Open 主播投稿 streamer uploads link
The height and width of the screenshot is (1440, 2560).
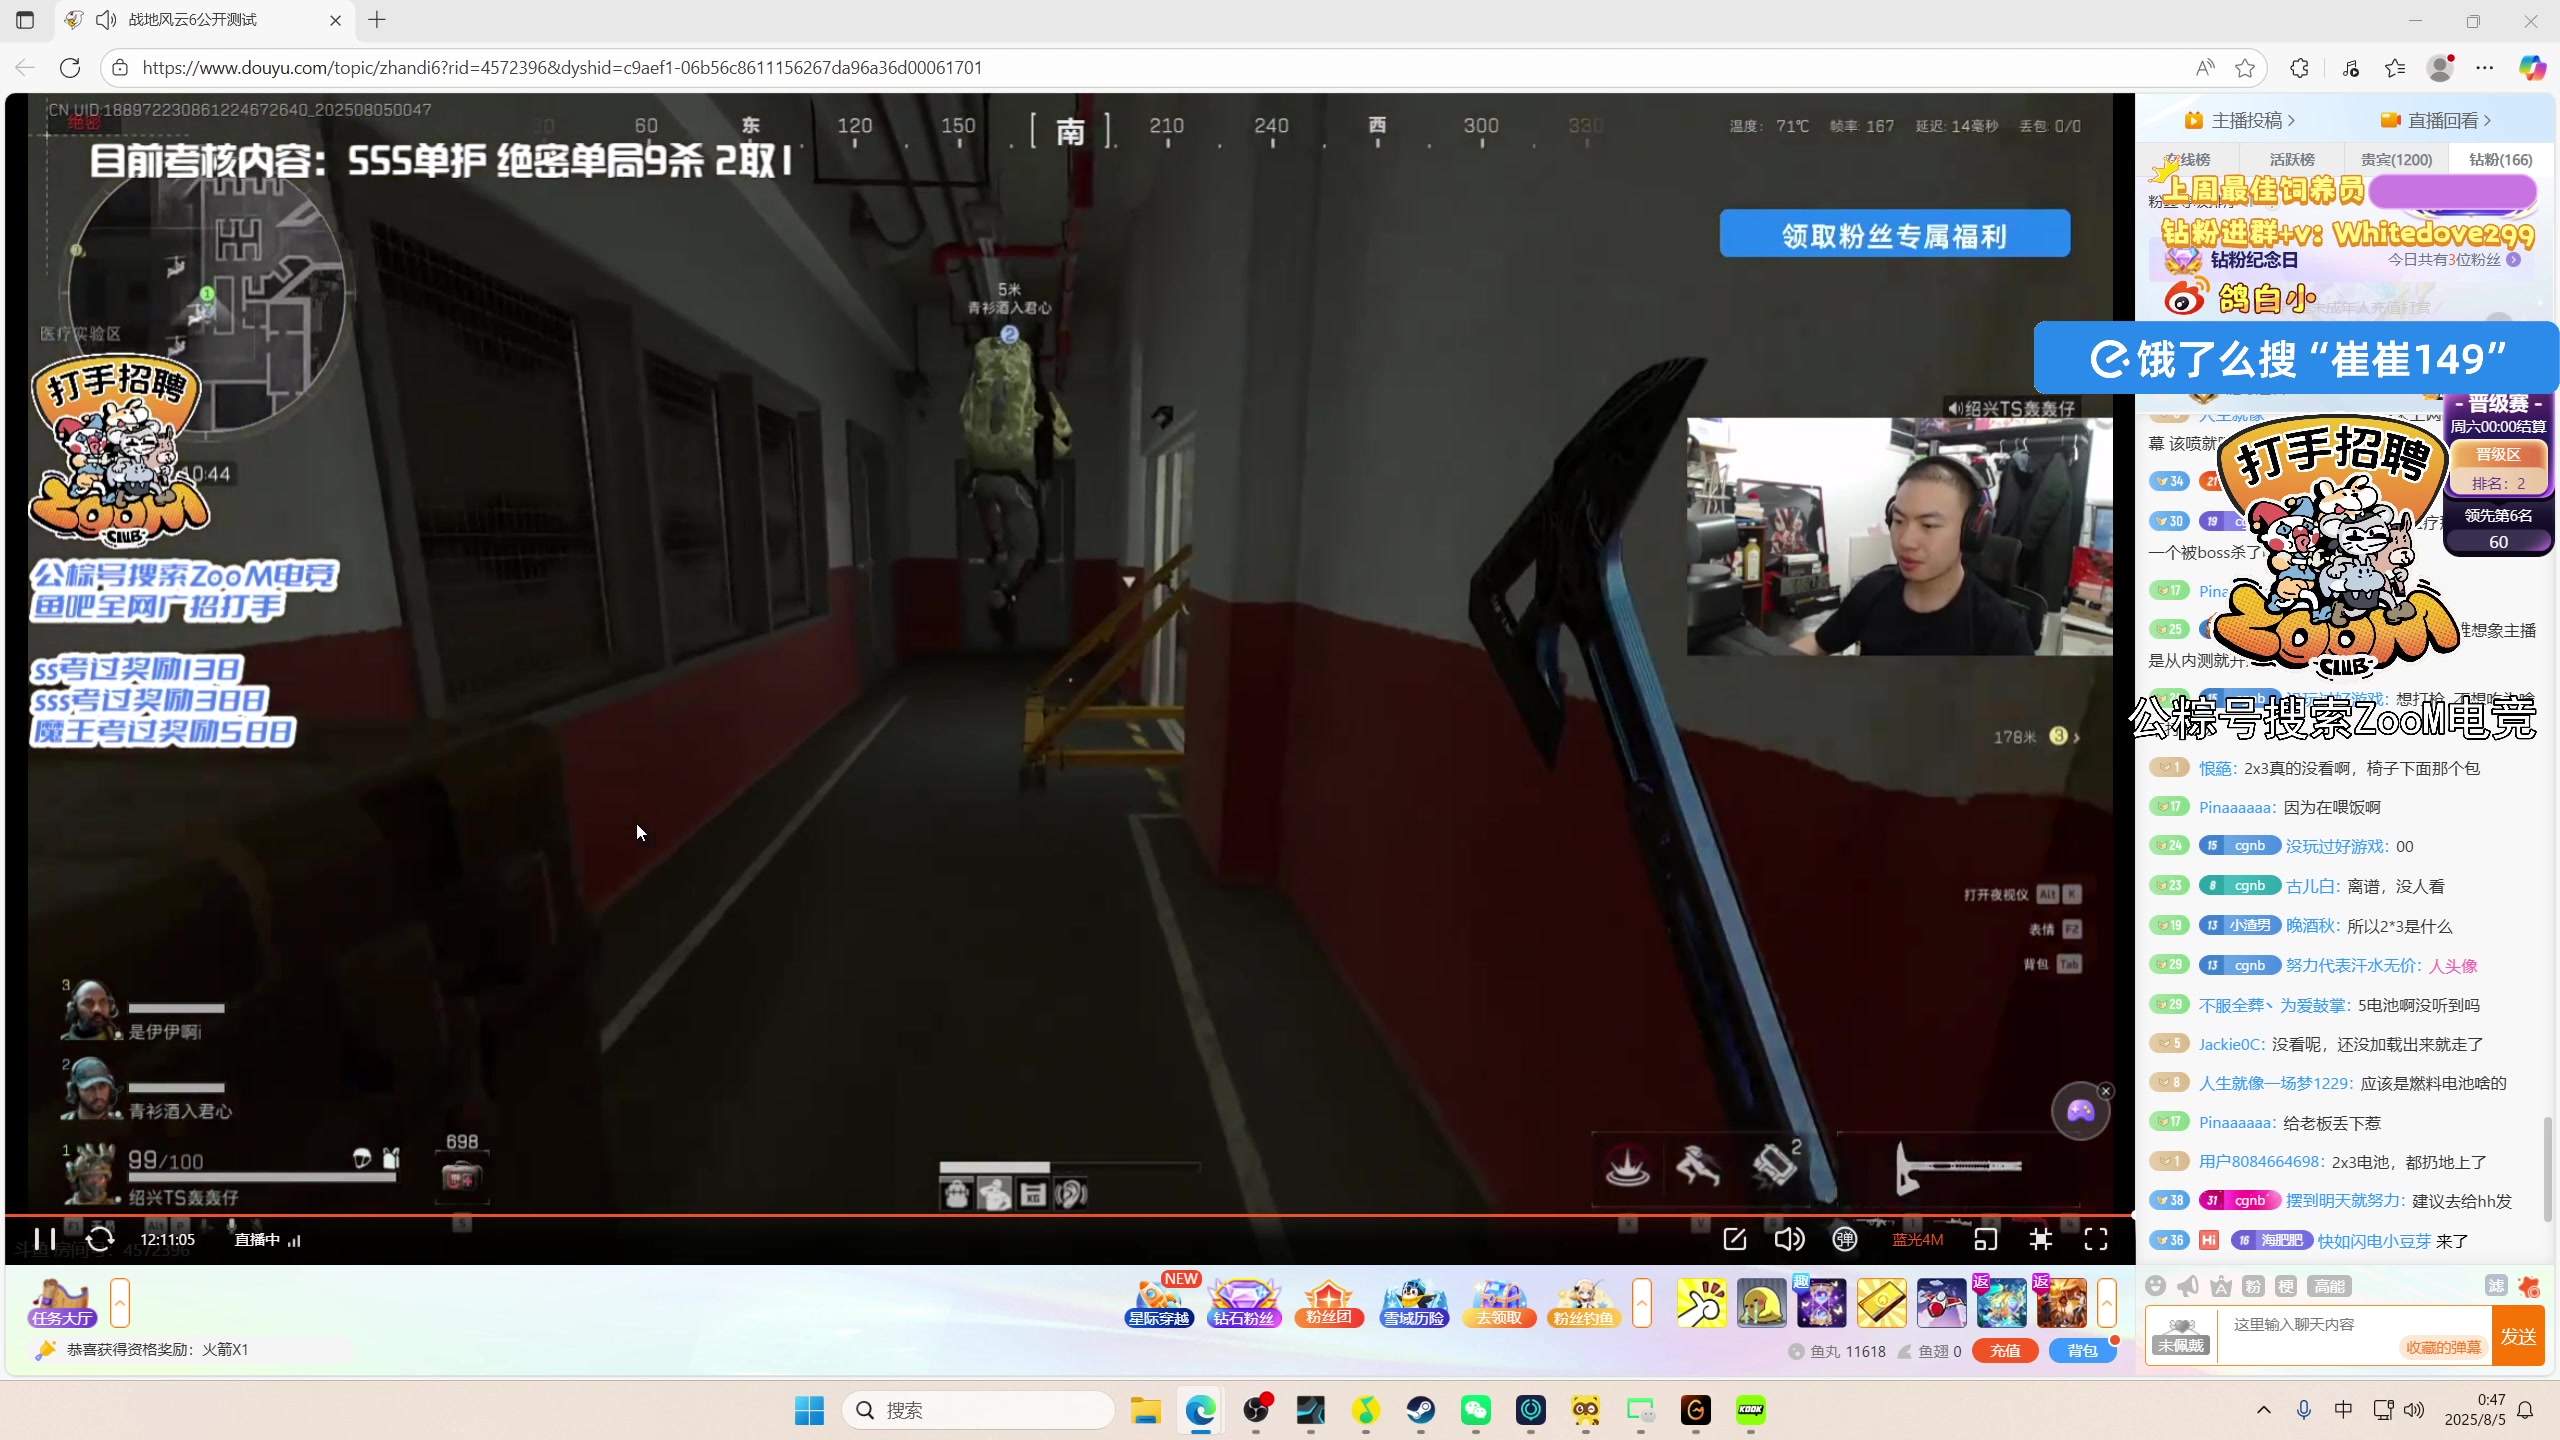(x=2242, y=121)
